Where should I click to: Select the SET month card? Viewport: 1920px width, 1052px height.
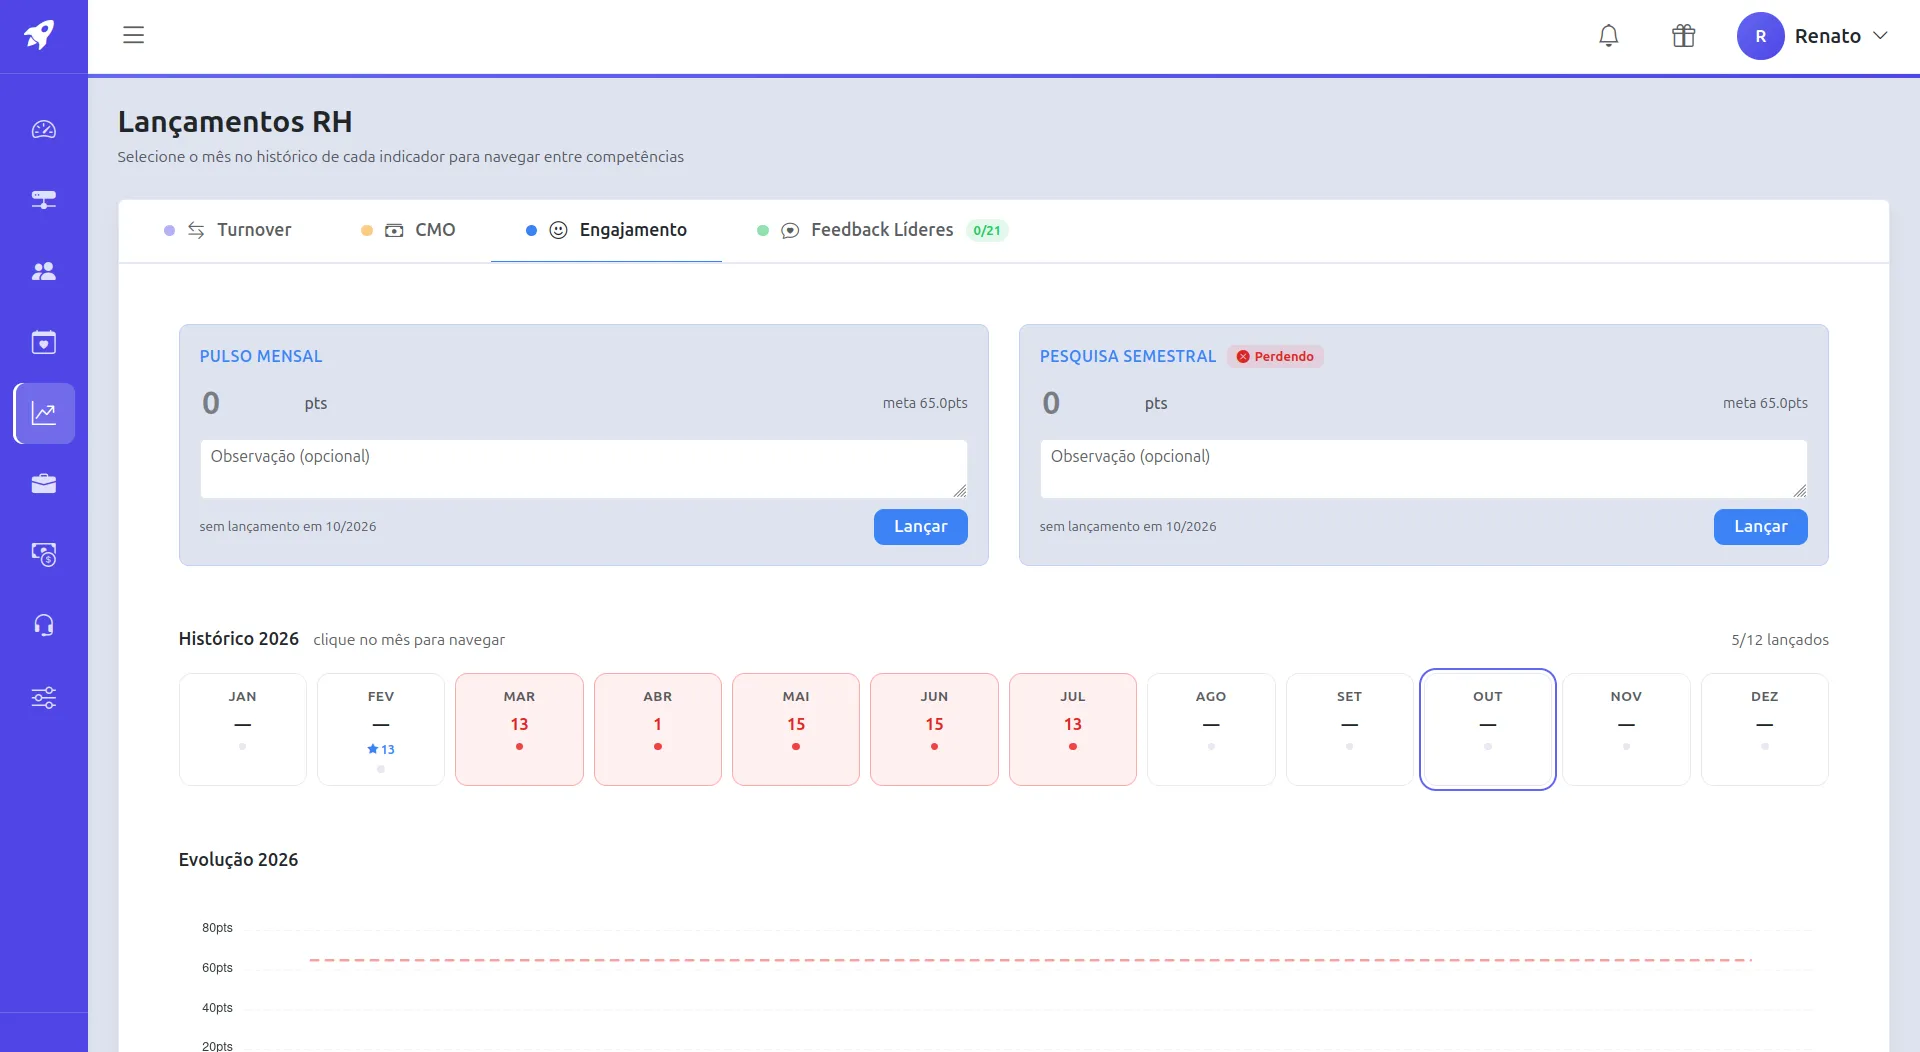(x=1350, y=729)
